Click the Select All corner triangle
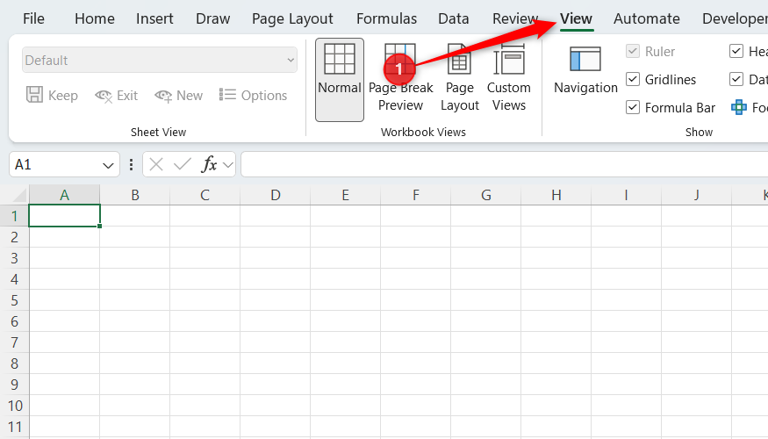This screenshot has width=768, height=439. tap(19, 195)
